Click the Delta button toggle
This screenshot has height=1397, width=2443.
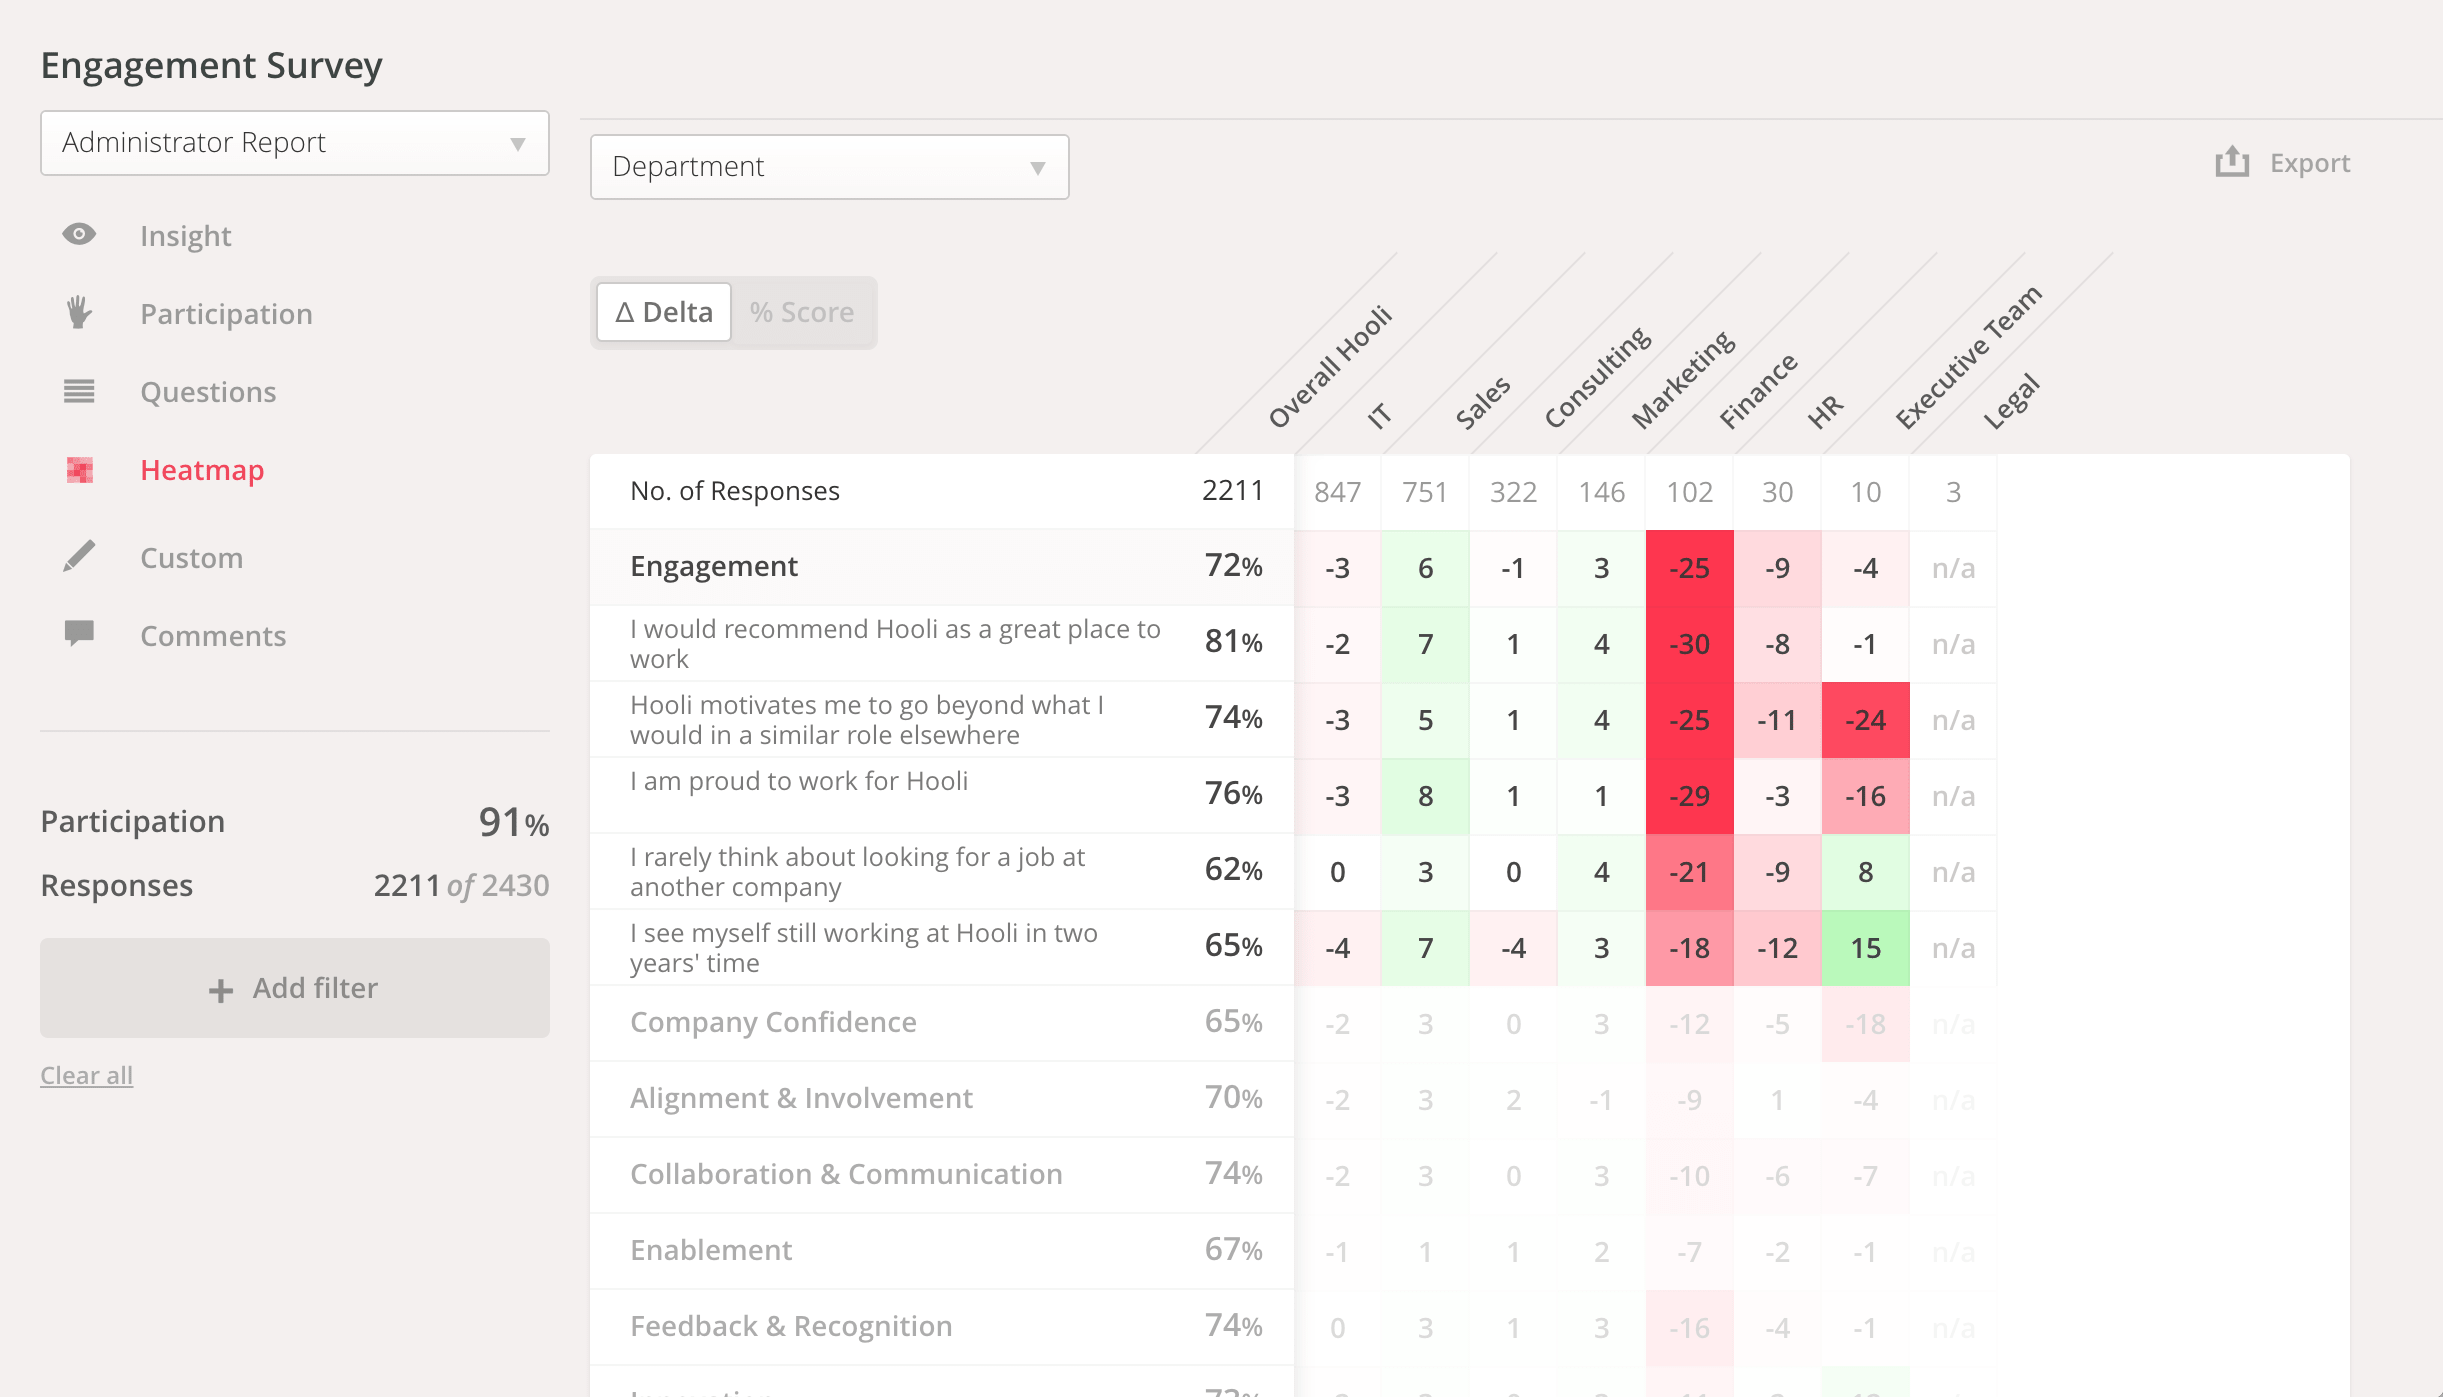pos(663,312)
